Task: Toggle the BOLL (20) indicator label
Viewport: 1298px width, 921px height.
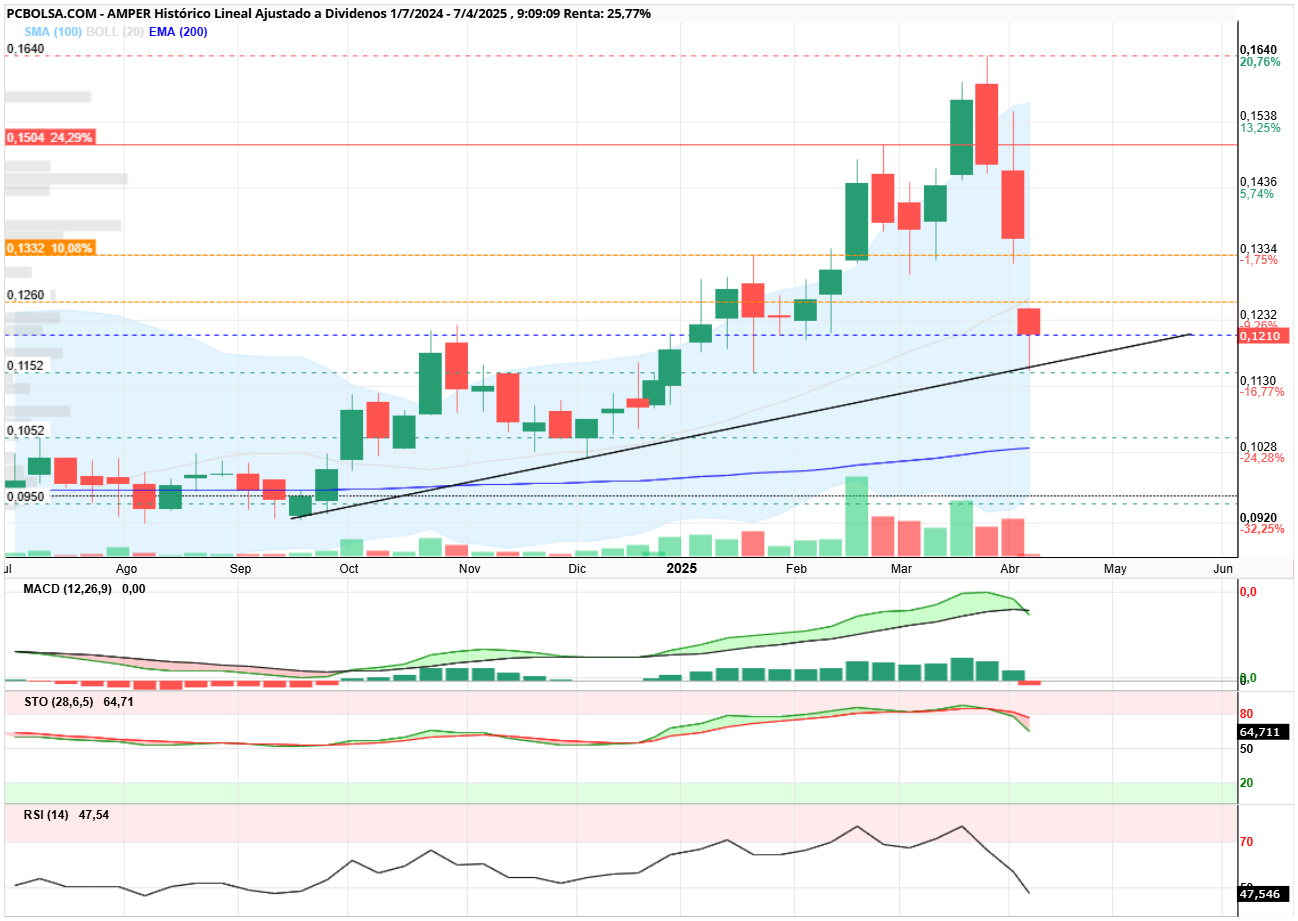Action: point(113,32)
